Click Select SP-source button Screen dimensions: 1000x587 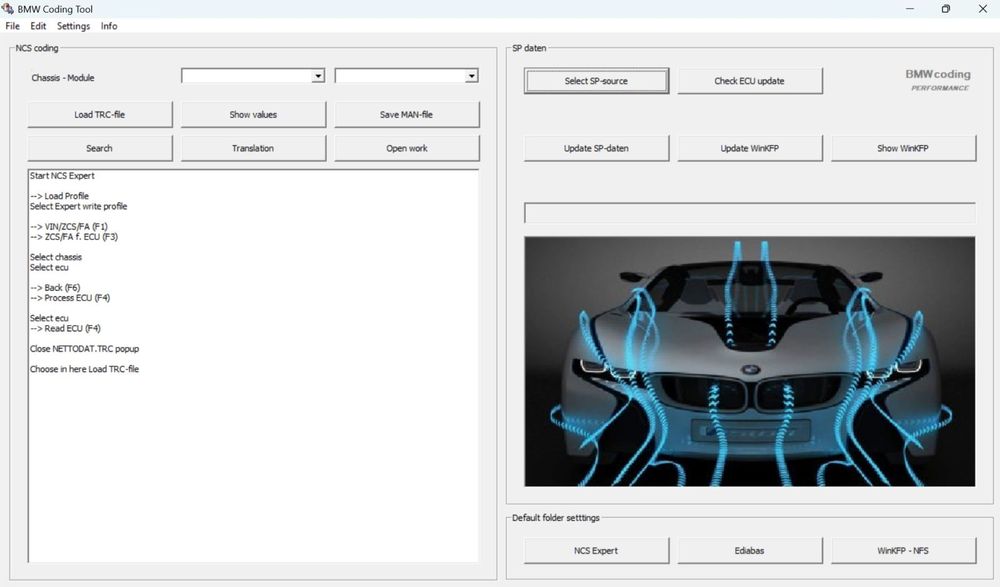coord(596,81)
